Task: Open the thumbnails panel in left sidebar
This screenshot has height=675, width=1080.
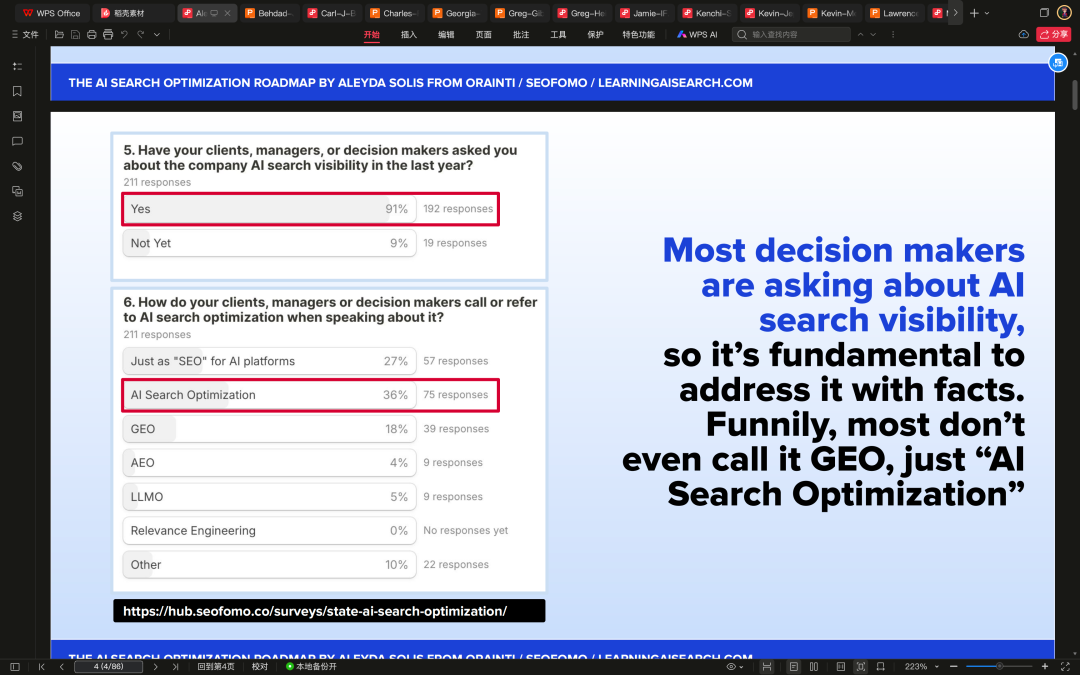Action: (x=18, y=116)
